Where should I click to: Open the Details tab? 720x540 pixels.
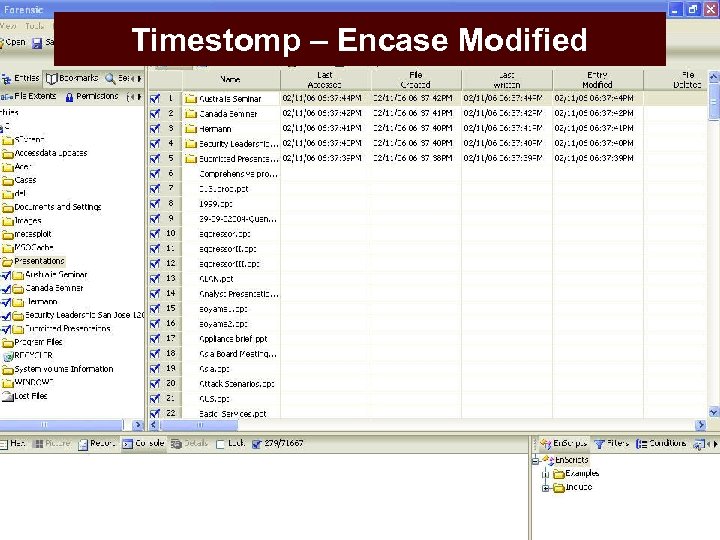(189, 444)
